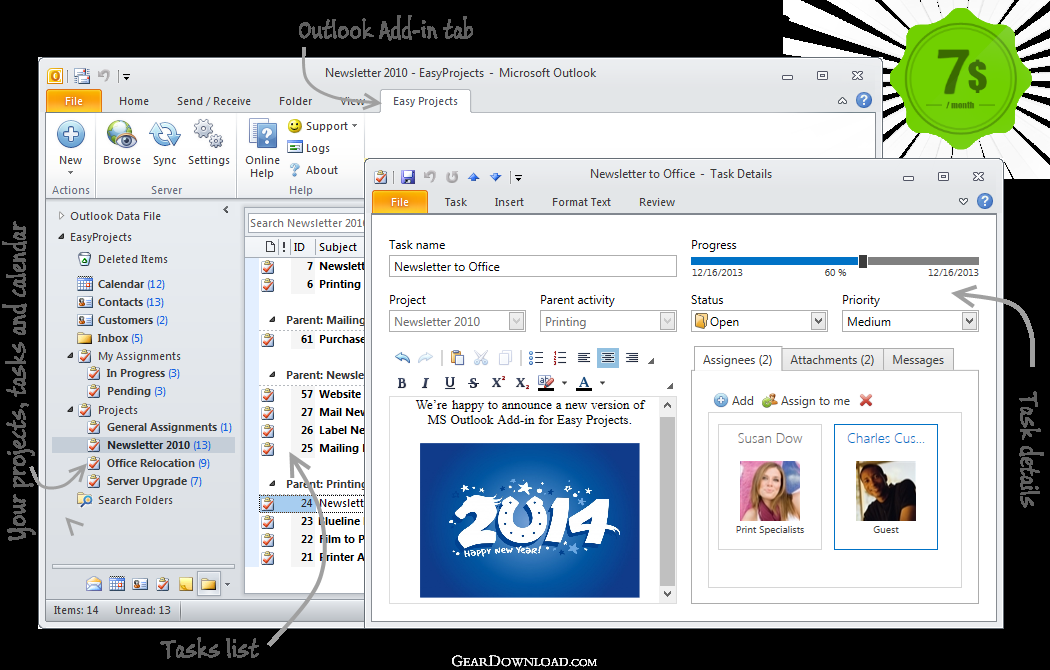Click the Paste clipboard icon
The width and height of the screenshot is (1050, 670).
point(457,358)
